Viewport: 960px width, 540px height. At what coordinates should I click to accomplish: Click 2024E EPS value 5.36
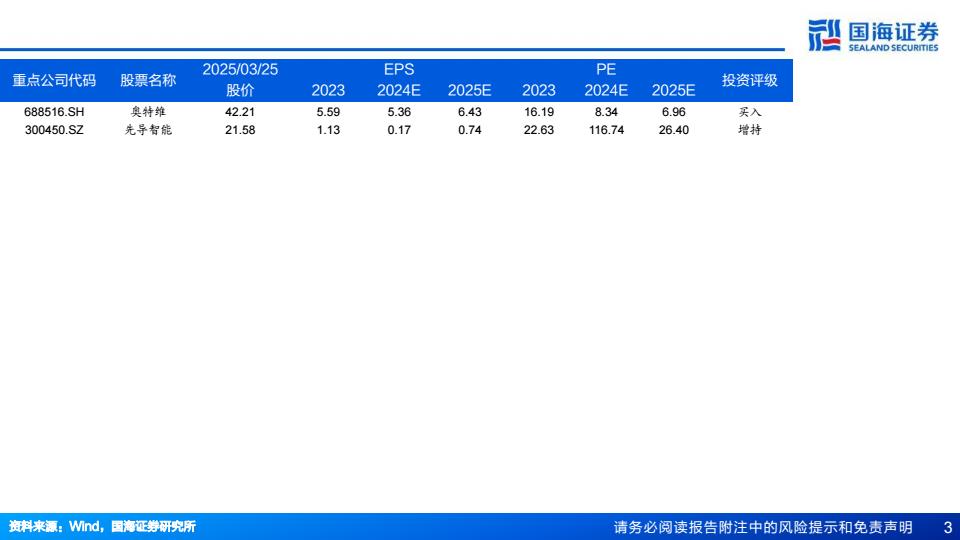pos(399,112)
